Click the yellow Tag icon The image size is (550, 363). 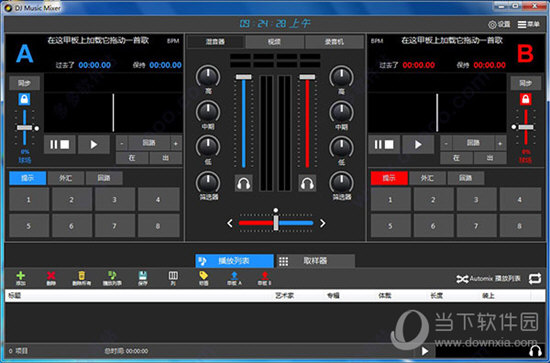(203, 278)
